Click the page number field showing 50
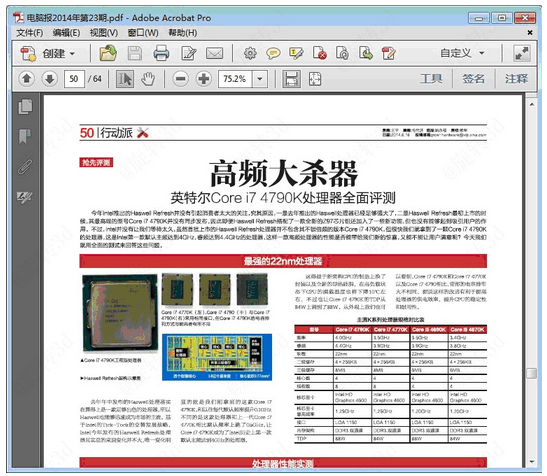The height and width of the screenshot is (476, 547). pyautogui.click(x=74, y=79)
